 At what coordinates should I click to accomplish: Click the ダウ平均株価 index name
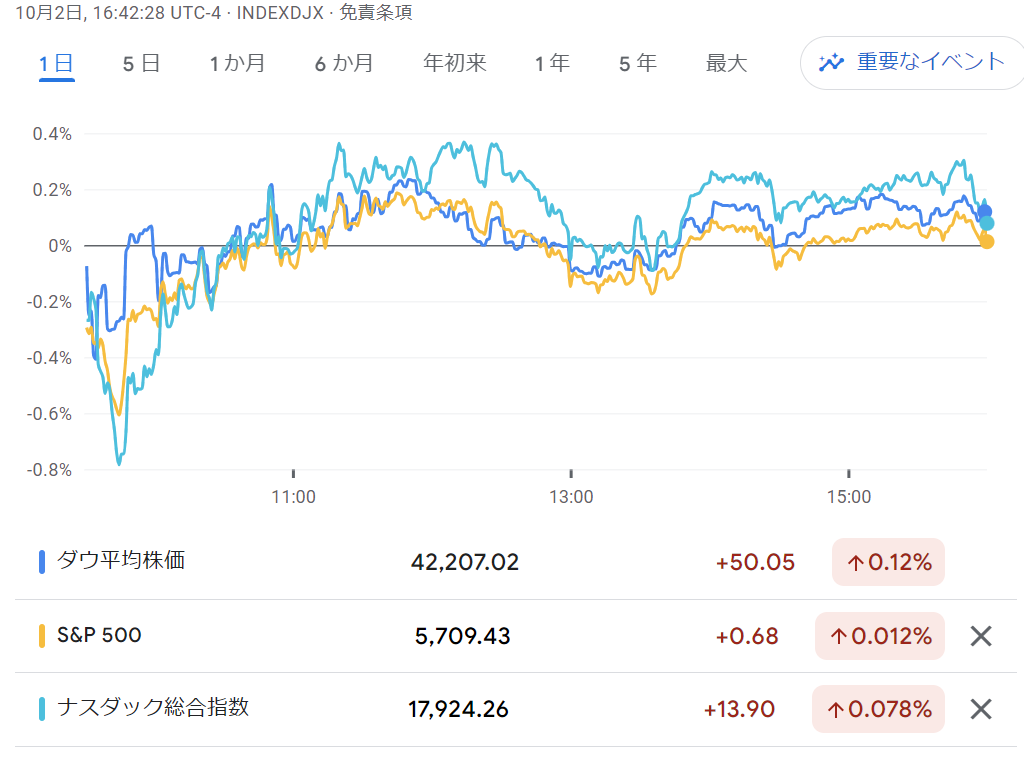click(121, 560)
